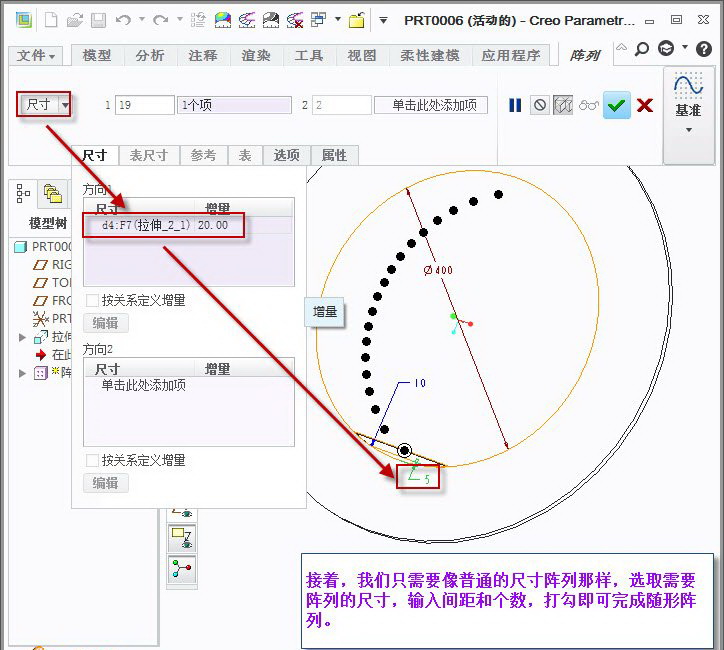Click the no-preview circle icon
The image size is (724, 650).
tap(540, 105)
